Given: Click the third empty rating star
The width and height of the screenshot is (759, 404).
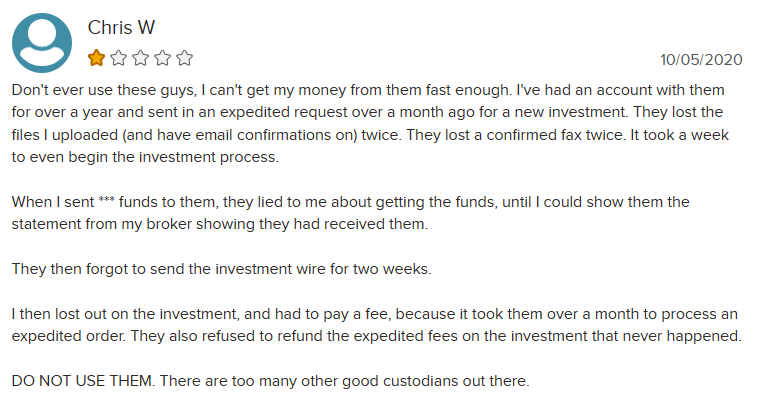Looking at the screenshot, I should [x=140, y=58].
